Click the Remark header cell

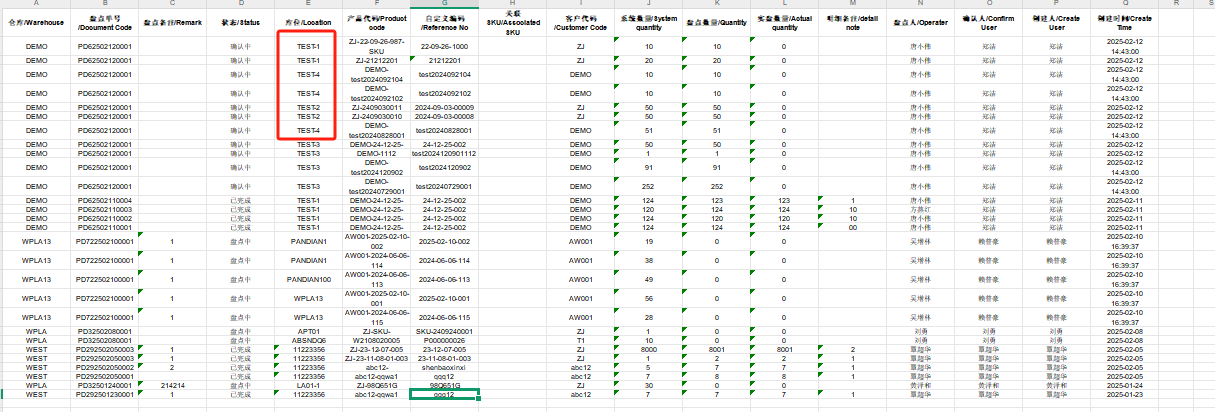(171, 25)
